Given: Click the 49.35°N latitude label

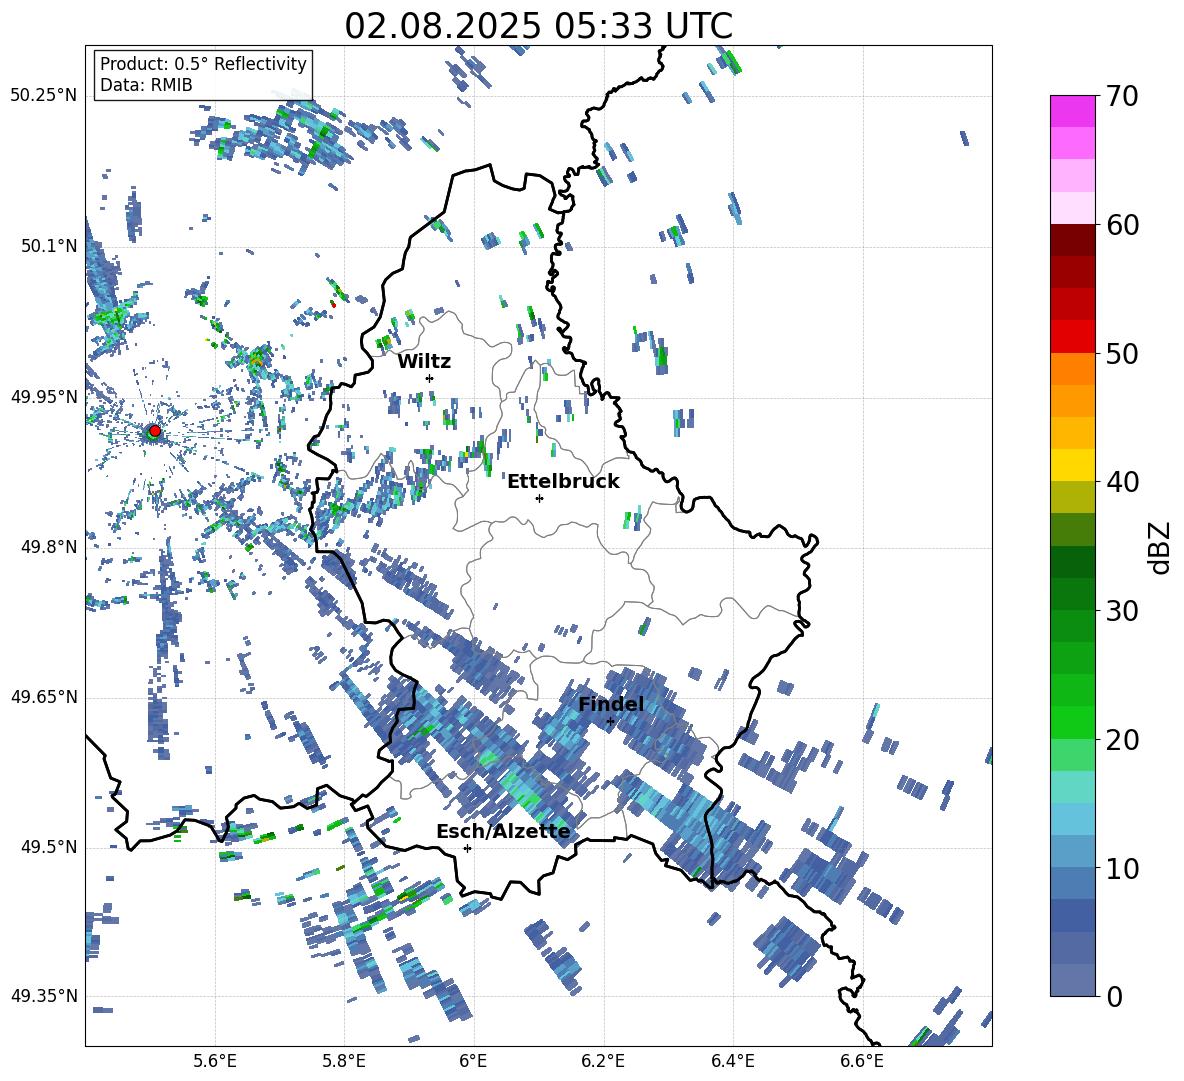Looking at the screenshot, I should pyautogui.click(x=44, y=996).
